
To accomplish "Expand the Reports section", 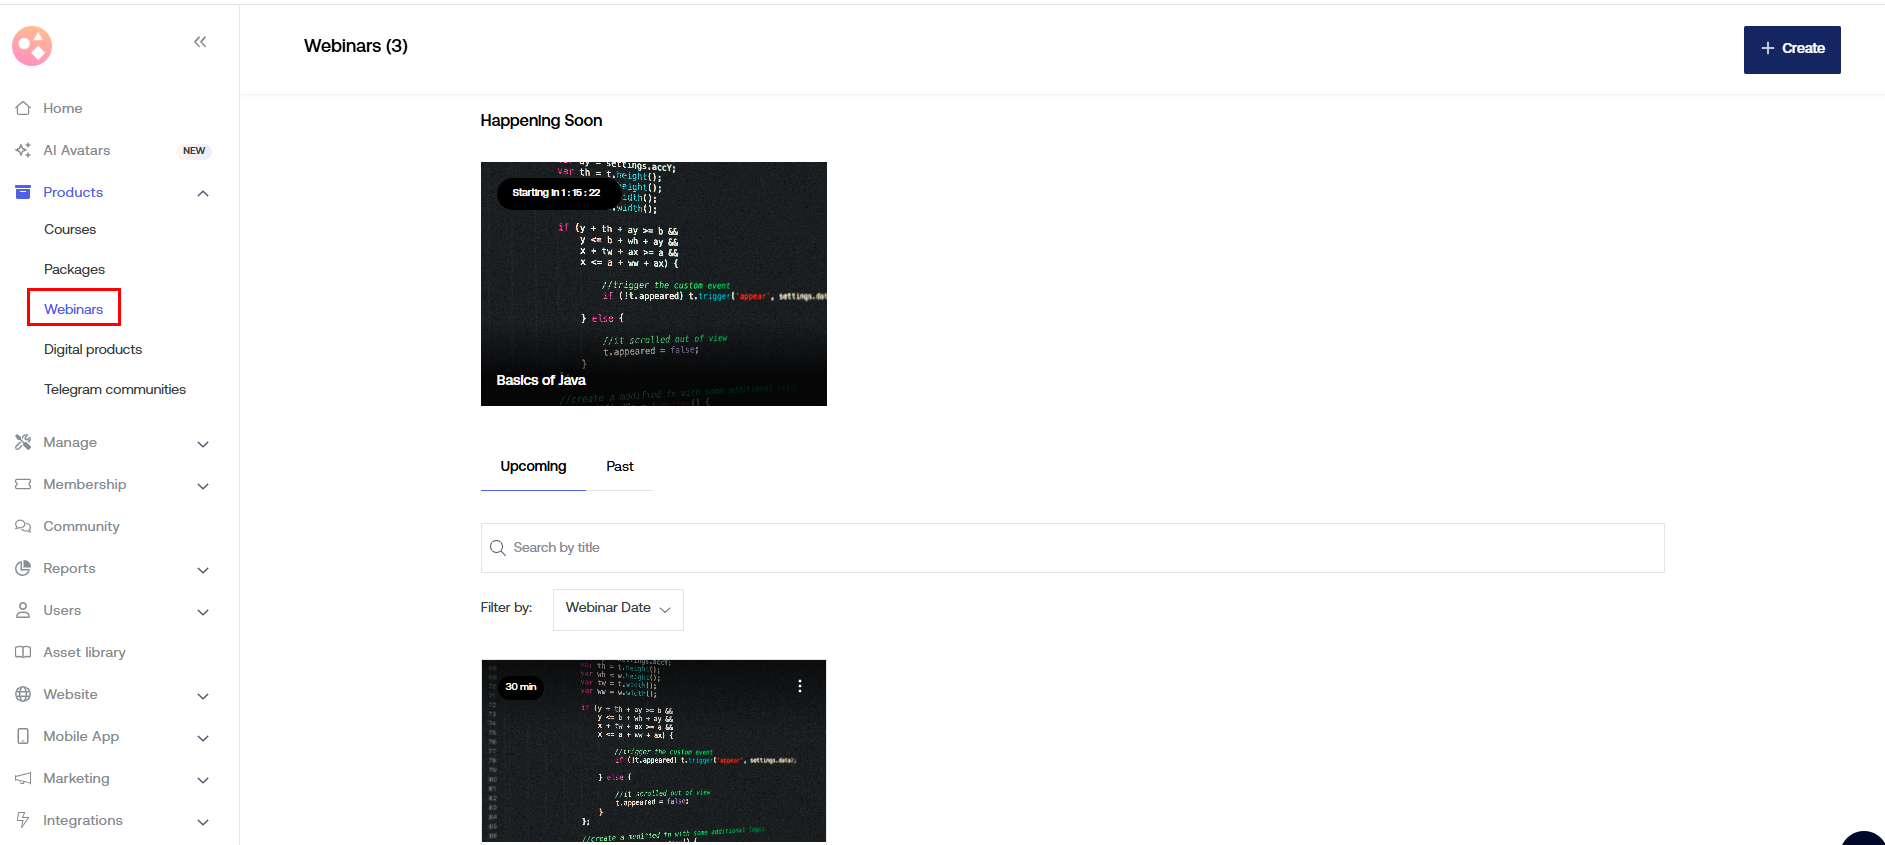I will 203,569.
